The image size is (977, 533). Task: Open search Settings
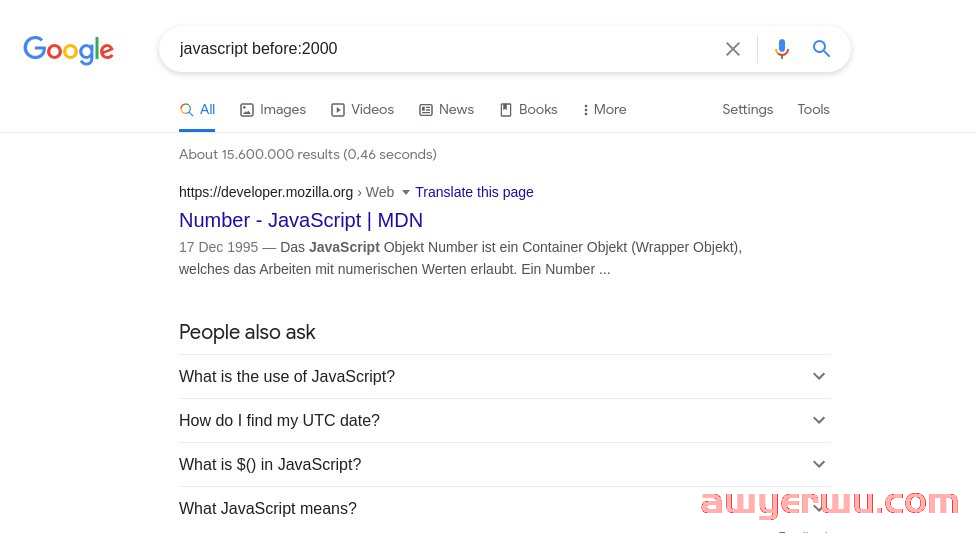coord(747,110)
